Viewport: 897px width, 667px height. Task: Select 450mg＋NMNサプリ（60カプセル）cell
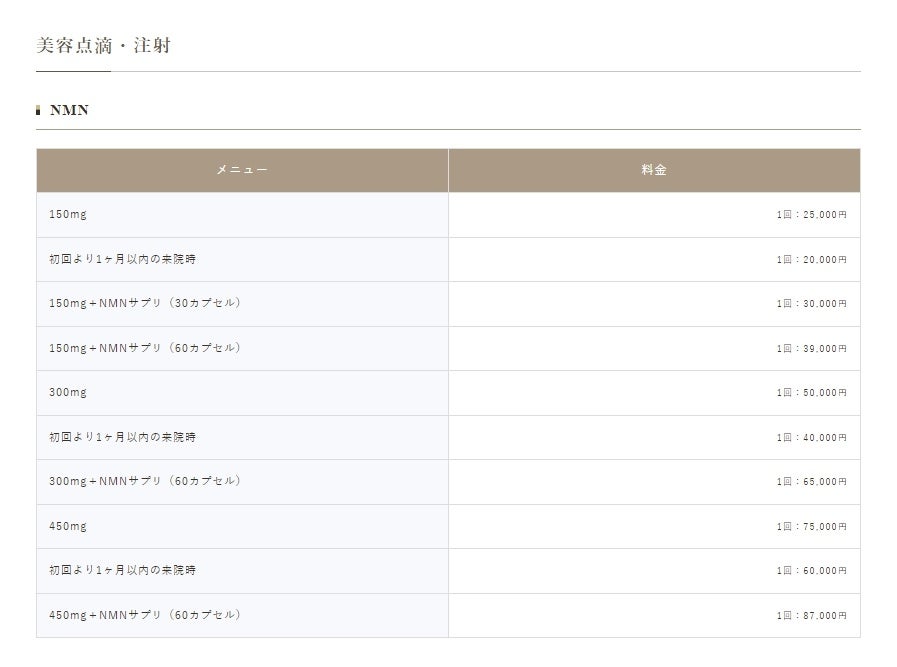click(x=243, y=615)
